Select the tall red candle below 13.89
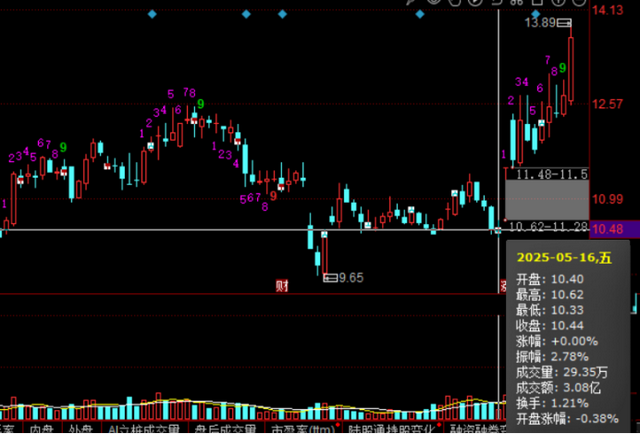Image resolution: width=640 pixels, height=434 pixels. pos(571,69)
